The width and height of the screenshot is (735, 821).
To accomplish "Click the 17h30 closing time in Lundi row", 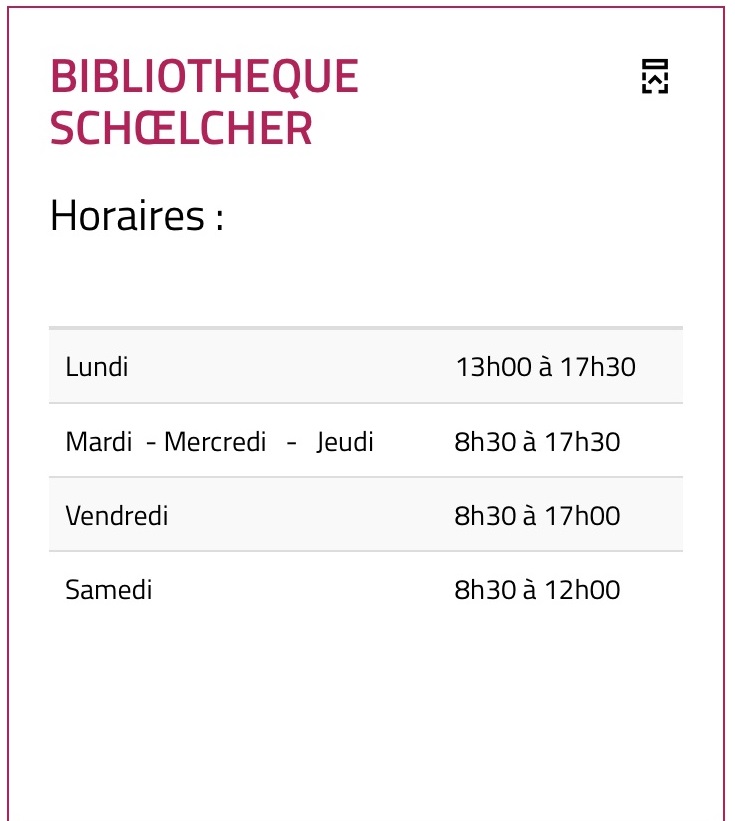I will click(x=598, y=367).
